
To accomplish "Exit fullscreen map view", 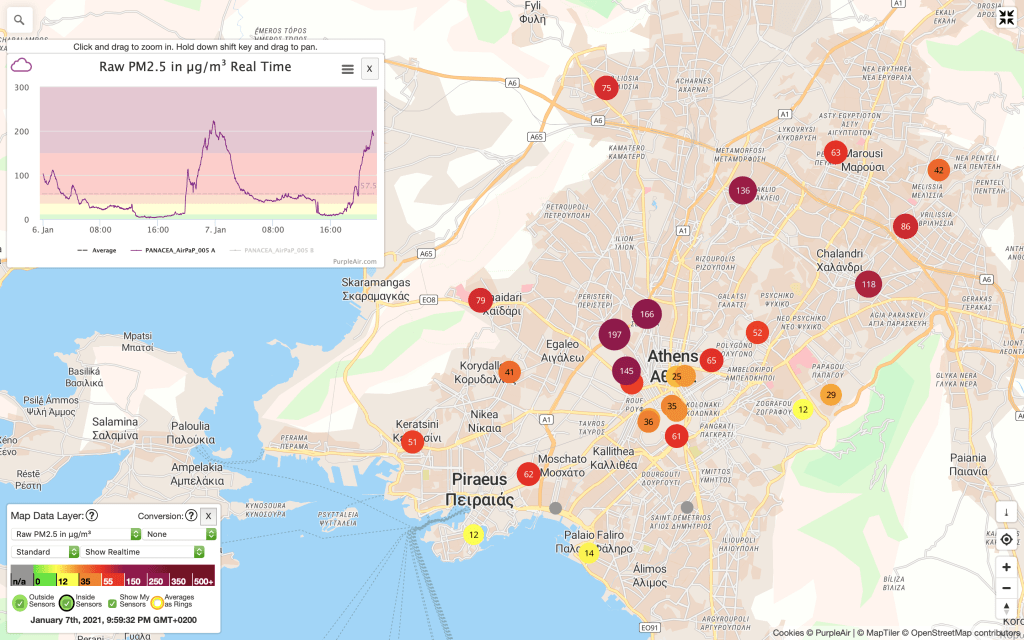I will click(1006, 18).
